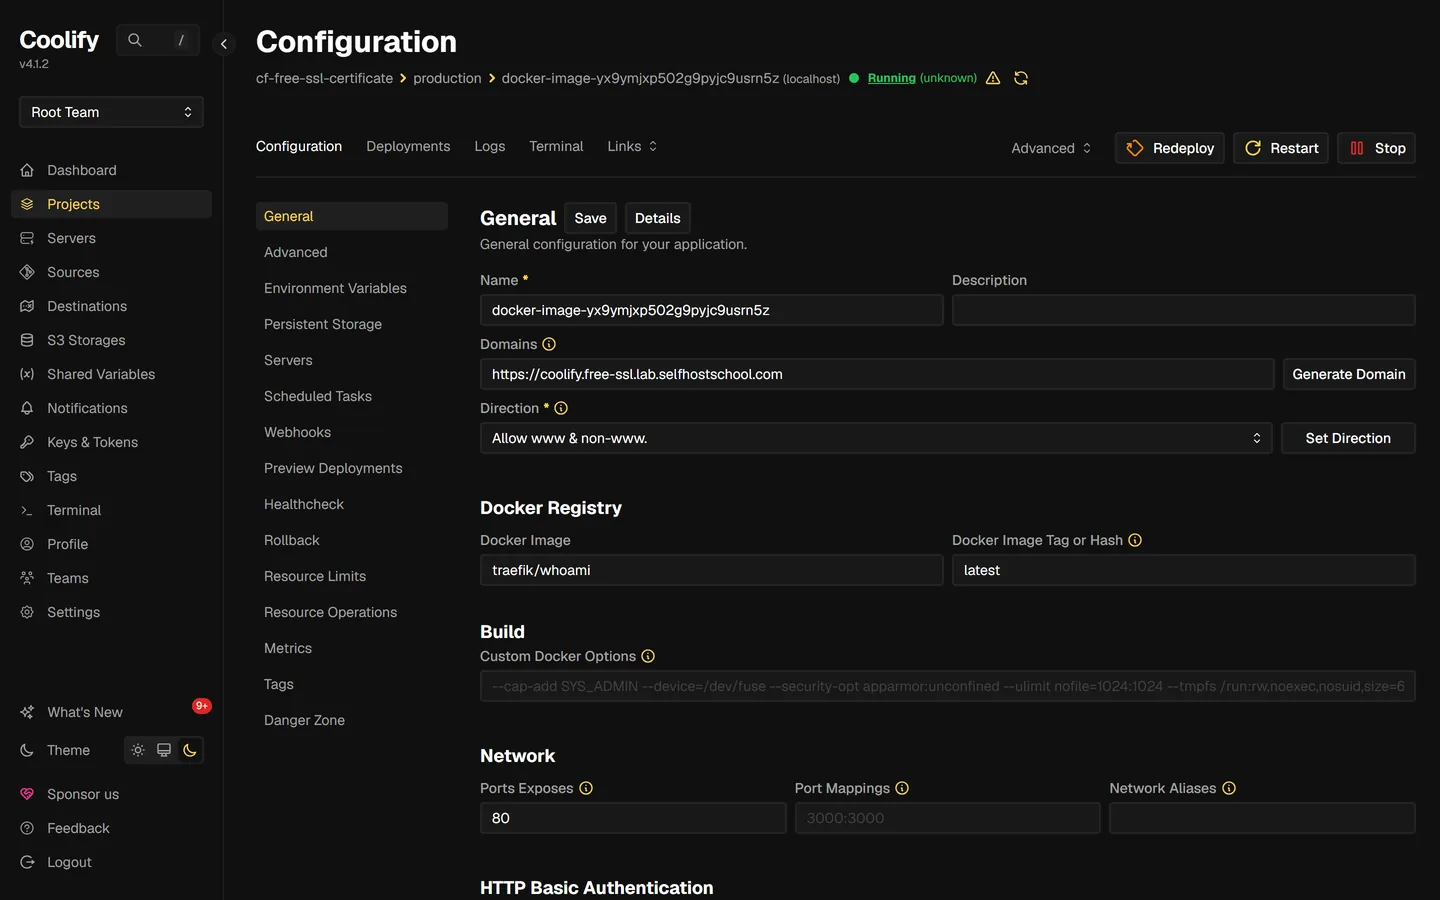Image resolution: width=1440 pixels, height=900 pixels.
Task: Log out via Logout
Action: [x=111, y=862]
